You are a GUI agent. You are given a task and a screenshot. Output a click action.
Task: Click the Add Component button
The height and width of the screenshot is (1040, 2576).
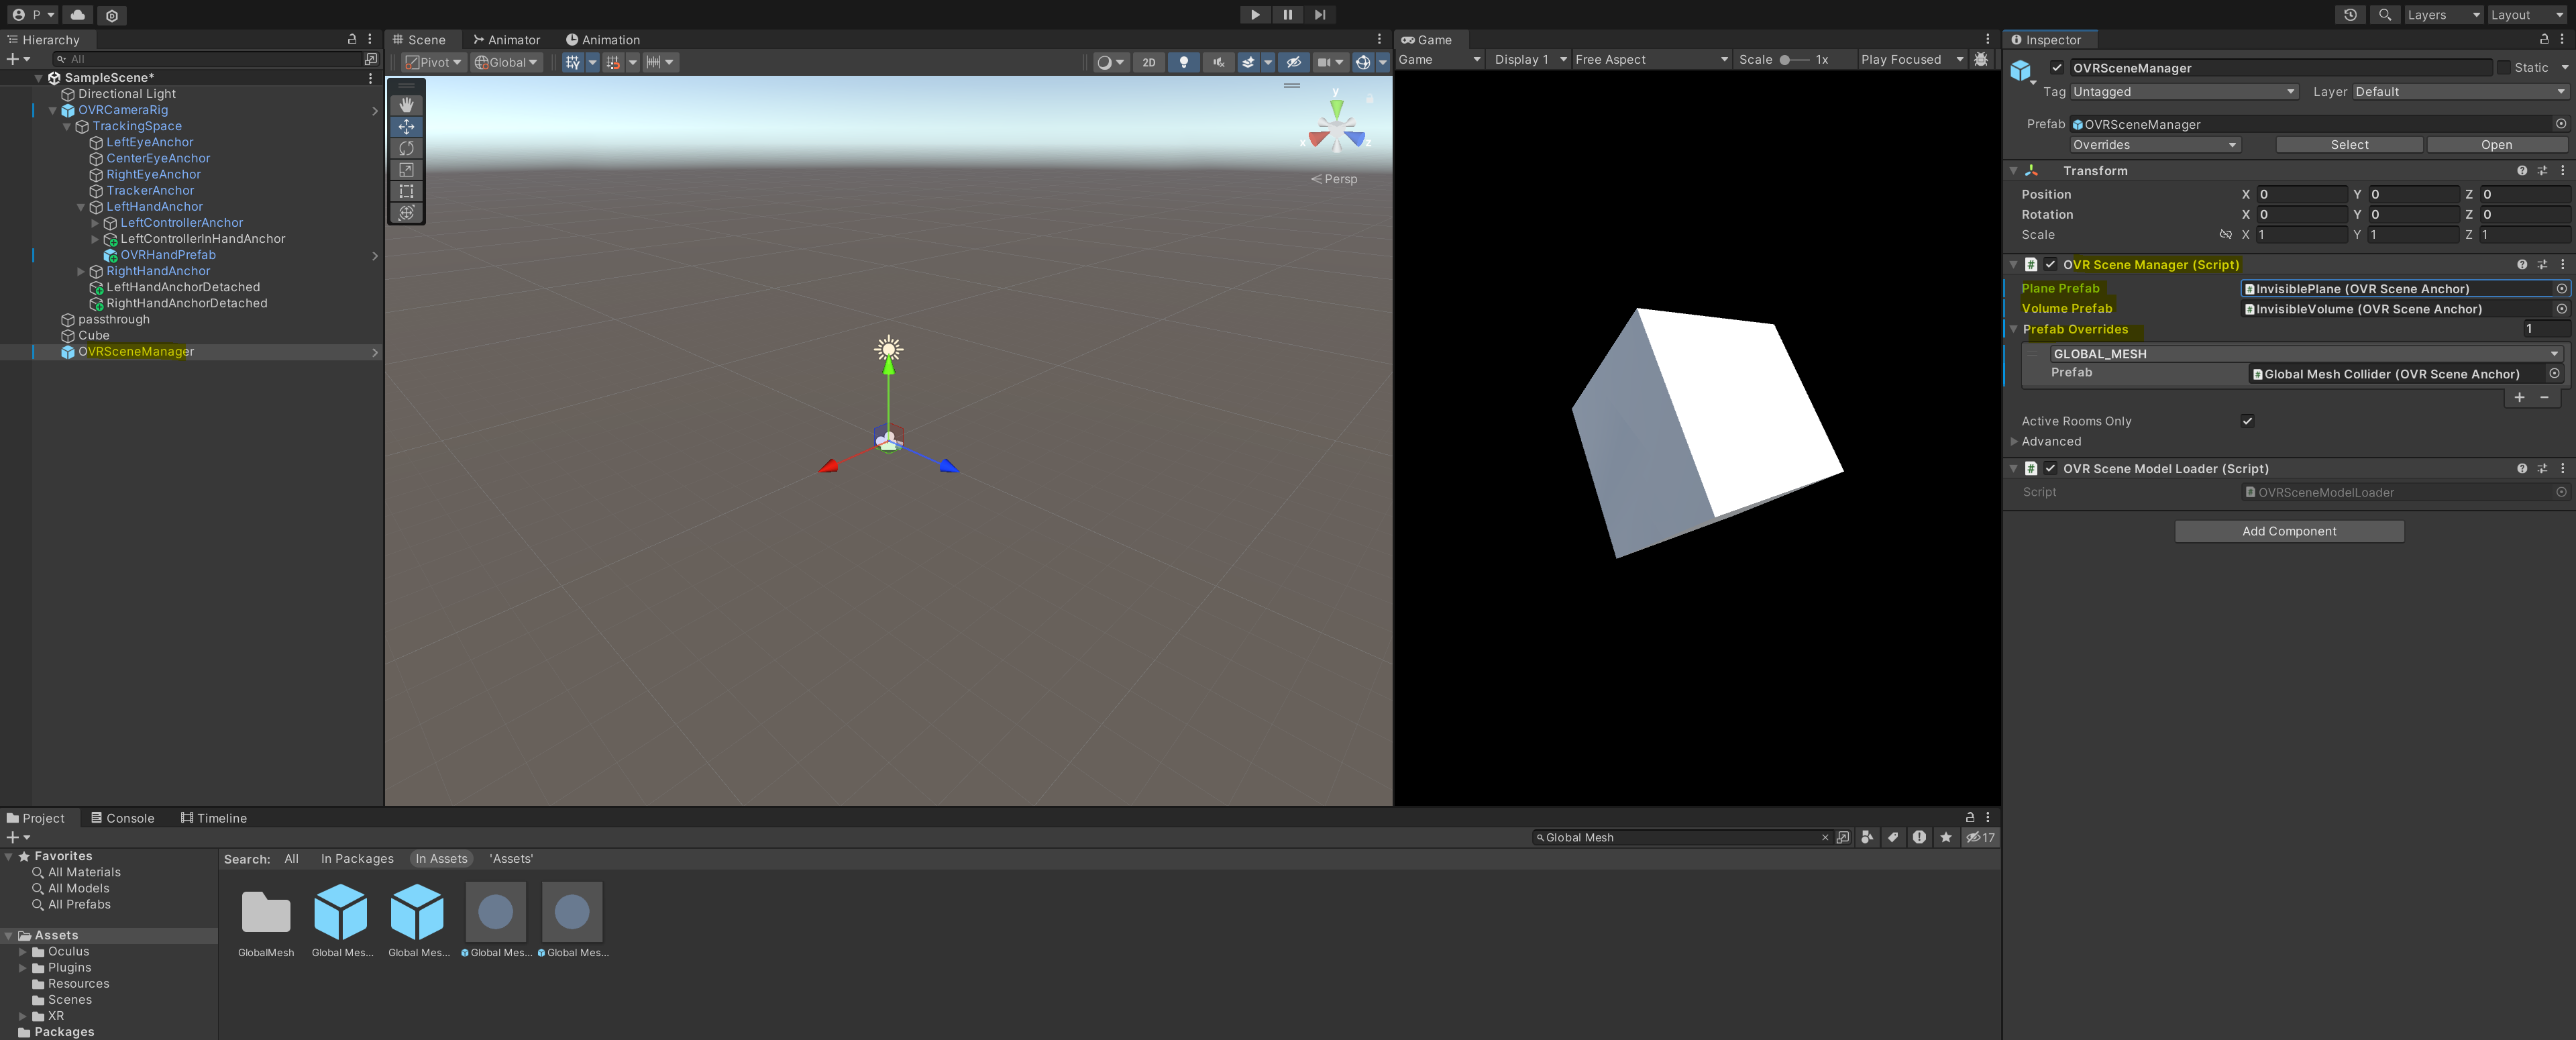click(x=2288, y=531)
